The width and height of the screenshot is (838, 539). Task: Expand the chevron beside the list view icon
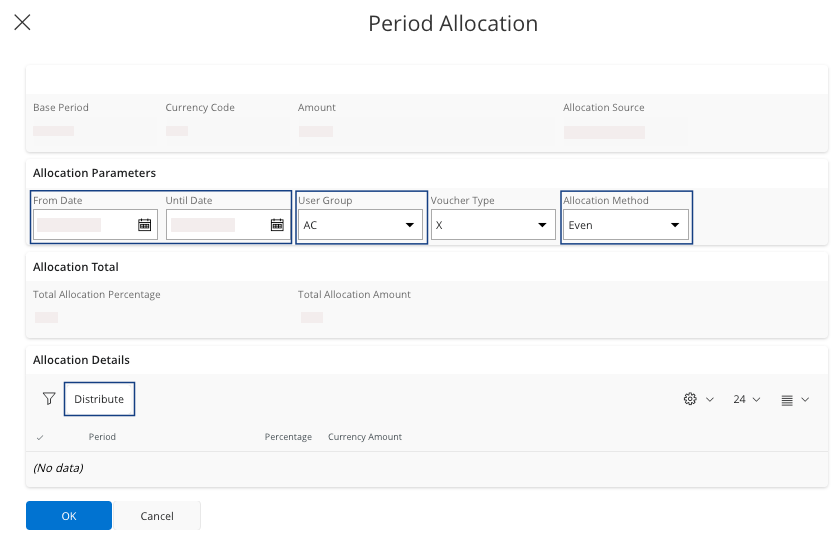(806, 400)
